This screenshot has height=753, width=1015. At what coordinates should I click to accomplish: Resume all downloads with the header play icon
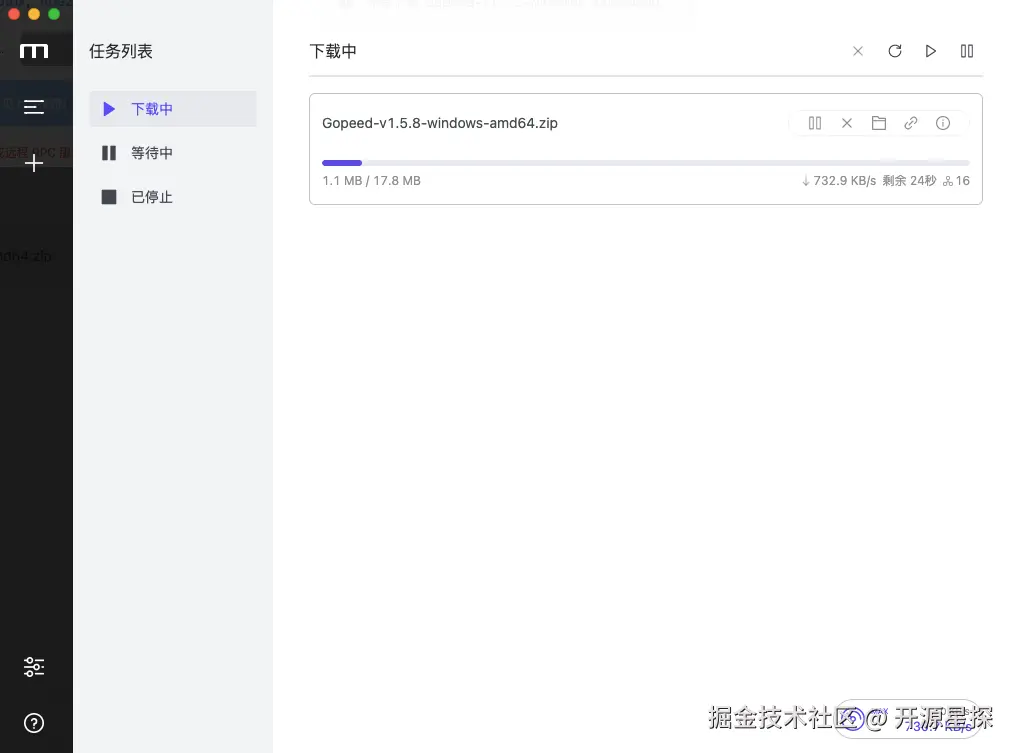(930, 51)
